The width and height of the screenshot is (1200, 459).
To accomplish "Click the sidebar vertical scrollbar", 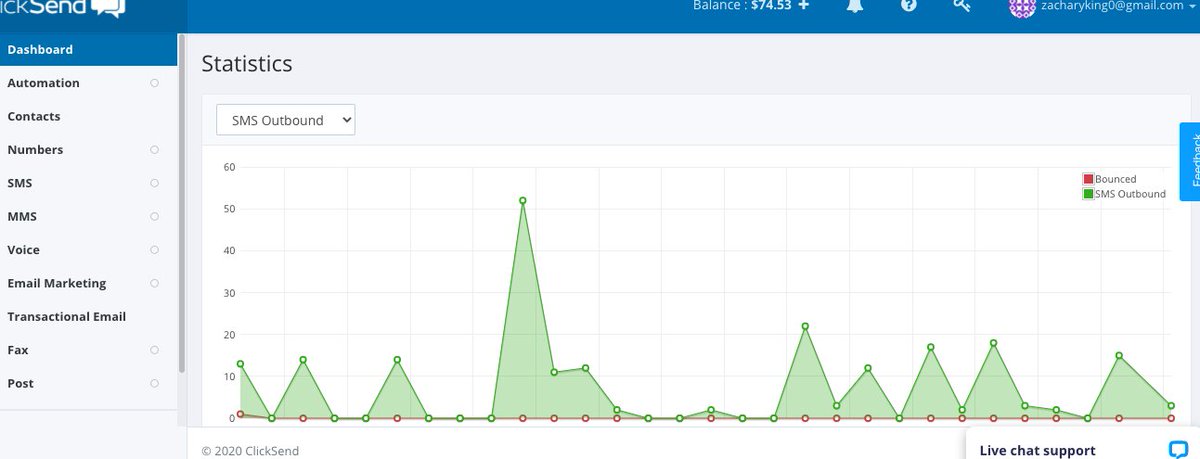I will (181, 203).
